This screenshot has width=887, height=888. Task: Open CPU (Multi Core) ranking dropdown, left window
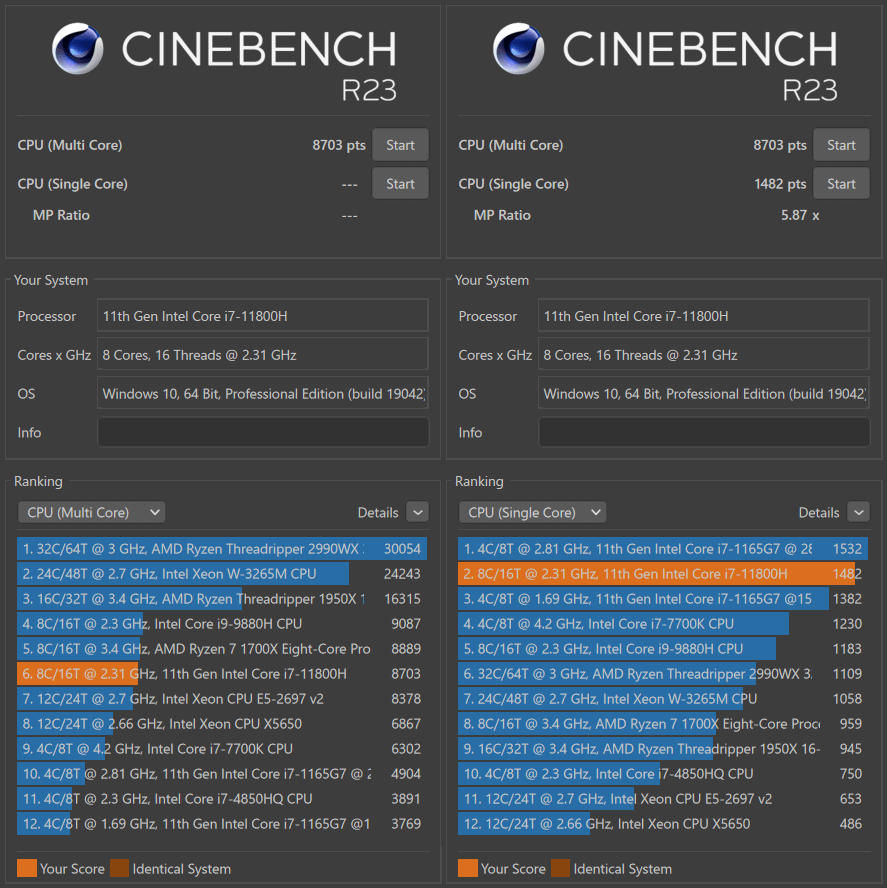click(x=91, y=512)
